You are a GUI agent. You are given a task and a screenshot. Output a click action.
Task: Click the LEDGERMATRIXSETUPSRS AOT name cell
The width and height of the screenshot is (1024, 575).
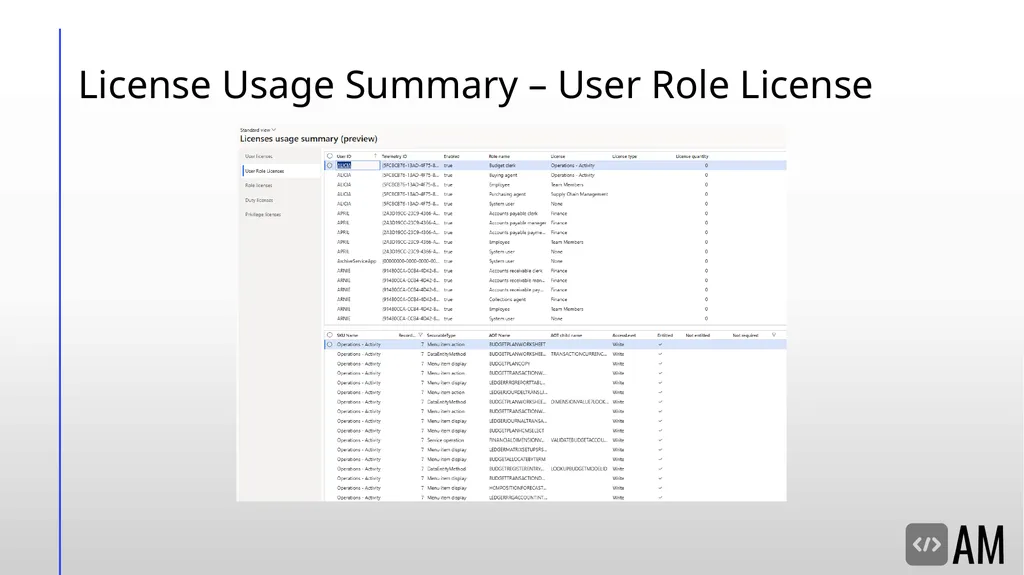(517, 450)
